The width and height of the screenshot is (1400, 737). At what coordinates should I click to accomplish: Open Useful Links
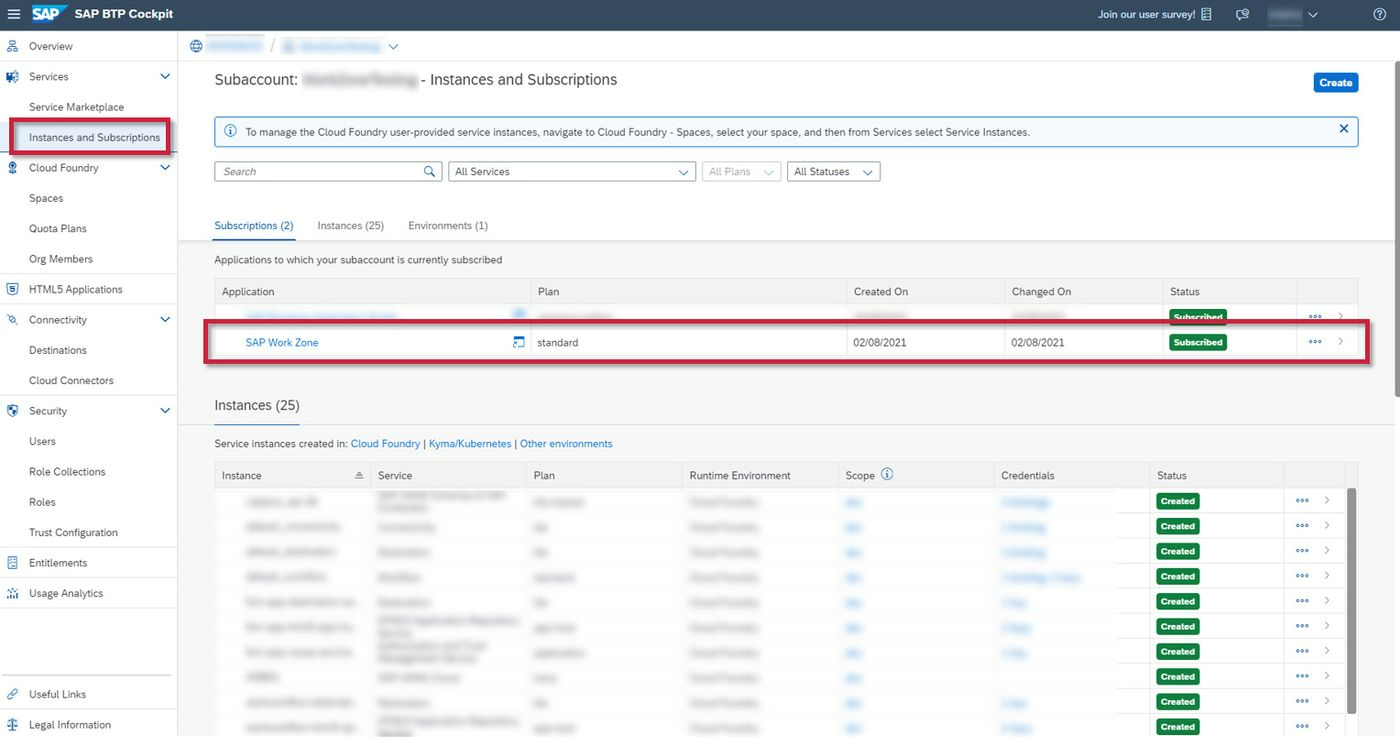coord(58,694)
